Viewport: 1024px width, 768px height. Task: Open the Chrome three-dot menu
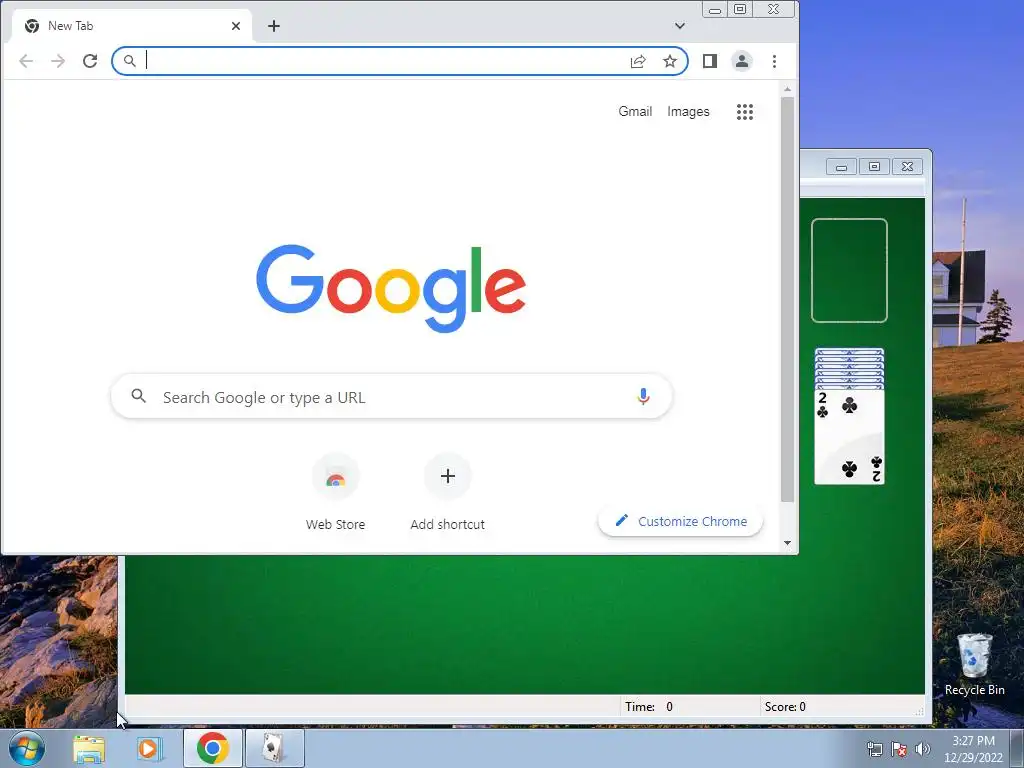click(775, 61)
